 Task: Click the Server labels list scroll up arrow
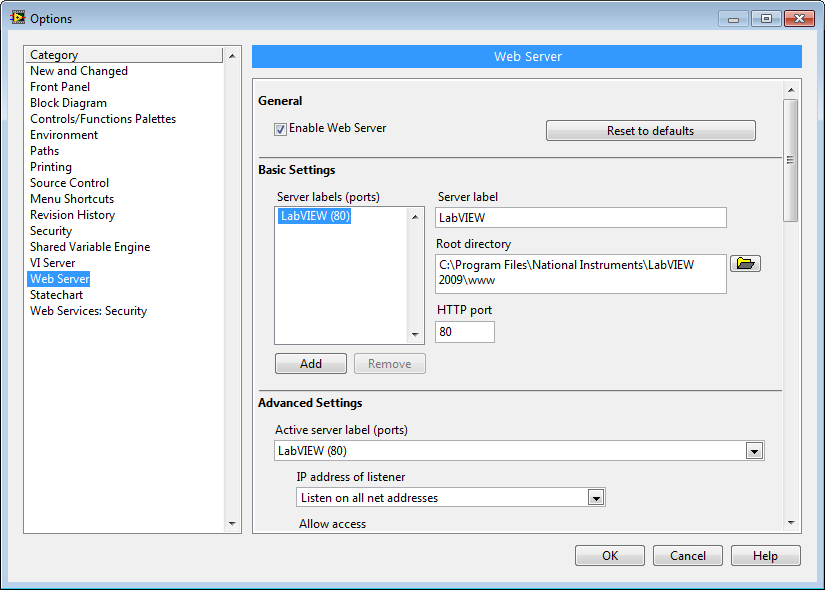click(415, 217)
